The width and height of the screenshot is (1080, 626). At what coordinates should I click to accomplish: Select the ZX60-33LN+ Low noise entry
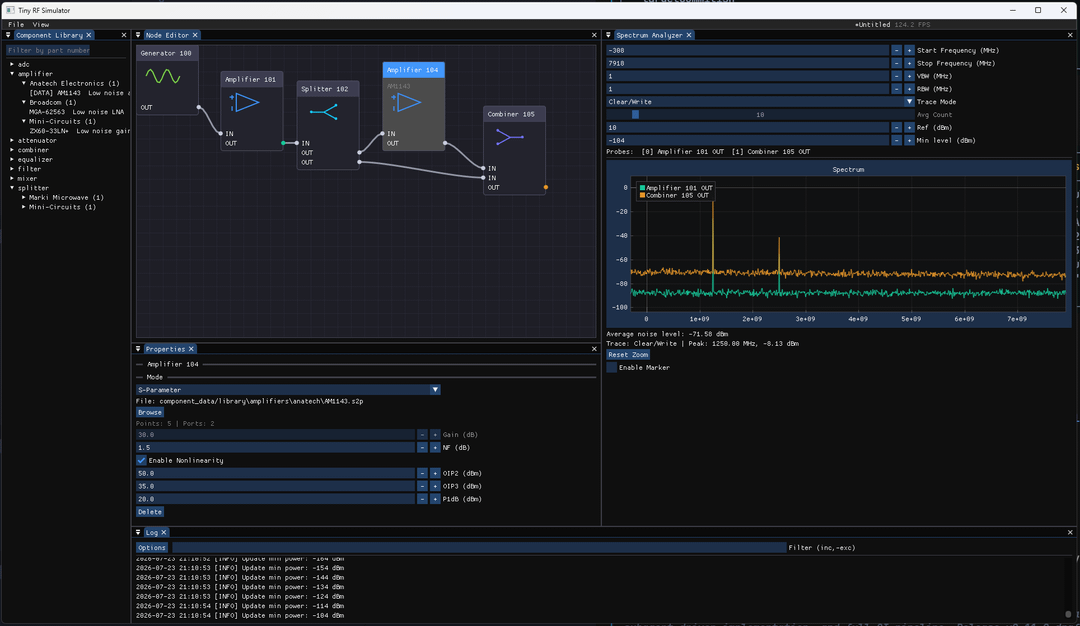[x=79, y=131]
